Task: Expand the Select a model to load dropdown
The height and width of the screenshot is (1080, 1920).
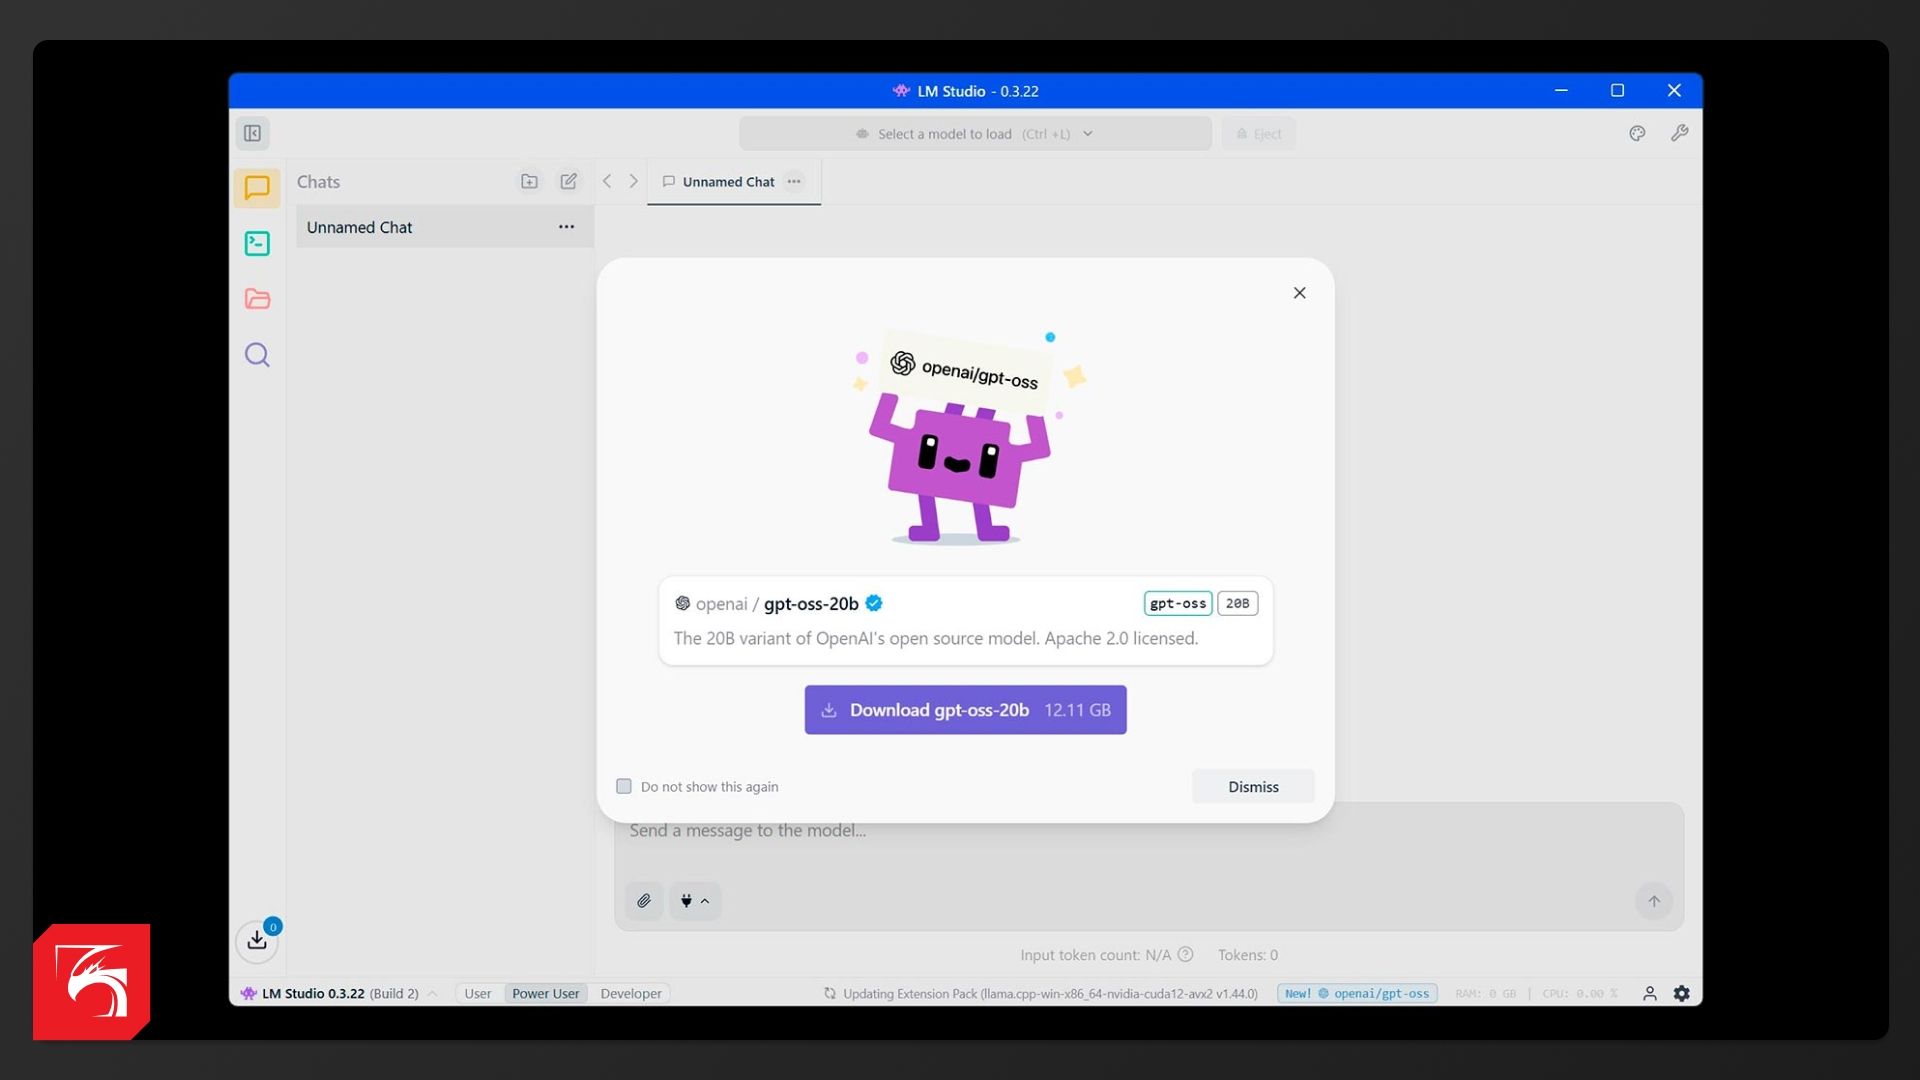Action: [975, 134]
